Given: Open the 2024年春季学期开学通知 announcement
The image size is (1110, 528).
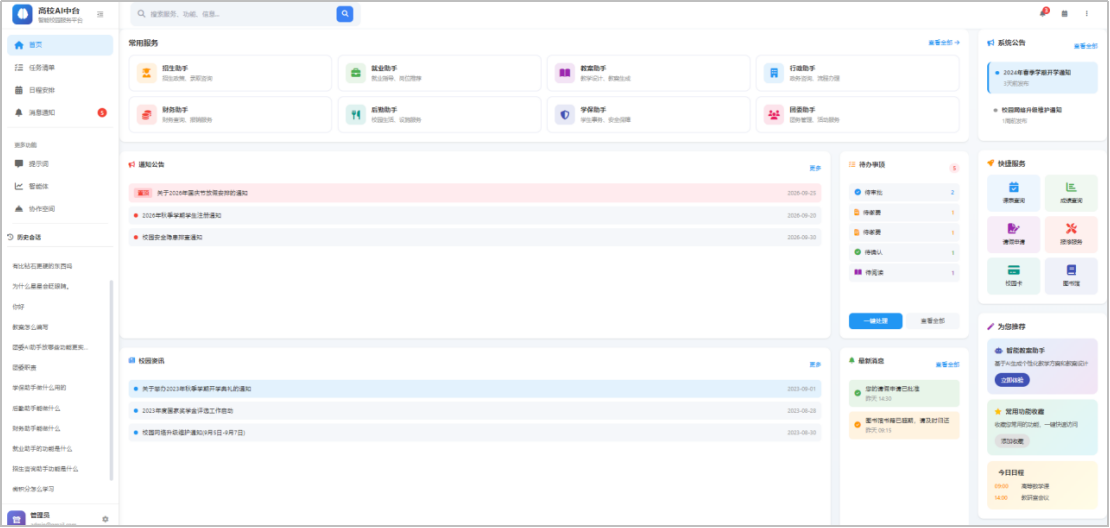Looking at the screenshot, I should pos(1042,77).
